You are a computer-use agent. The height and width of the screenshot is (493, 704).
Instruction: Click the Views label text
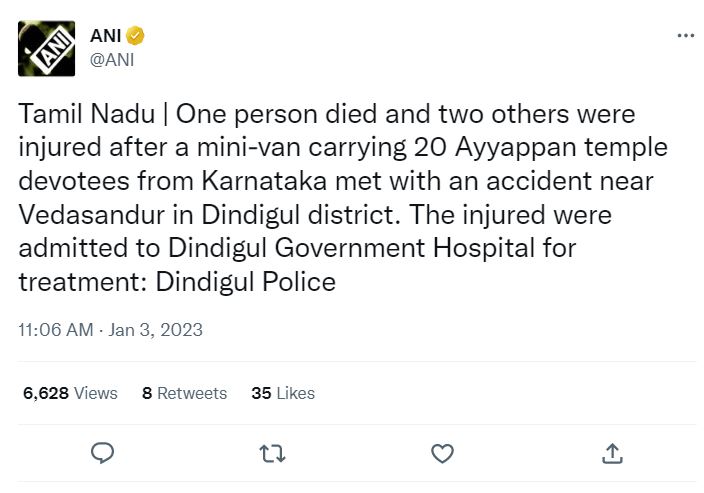click(96, 393)
